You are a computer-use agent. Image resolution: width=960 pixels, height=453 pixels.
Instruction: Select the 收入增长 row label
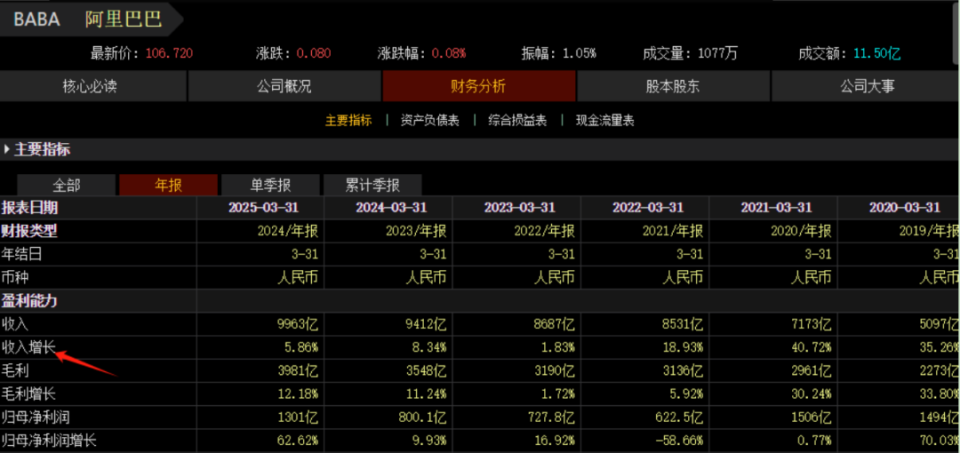tap(29, 348)
